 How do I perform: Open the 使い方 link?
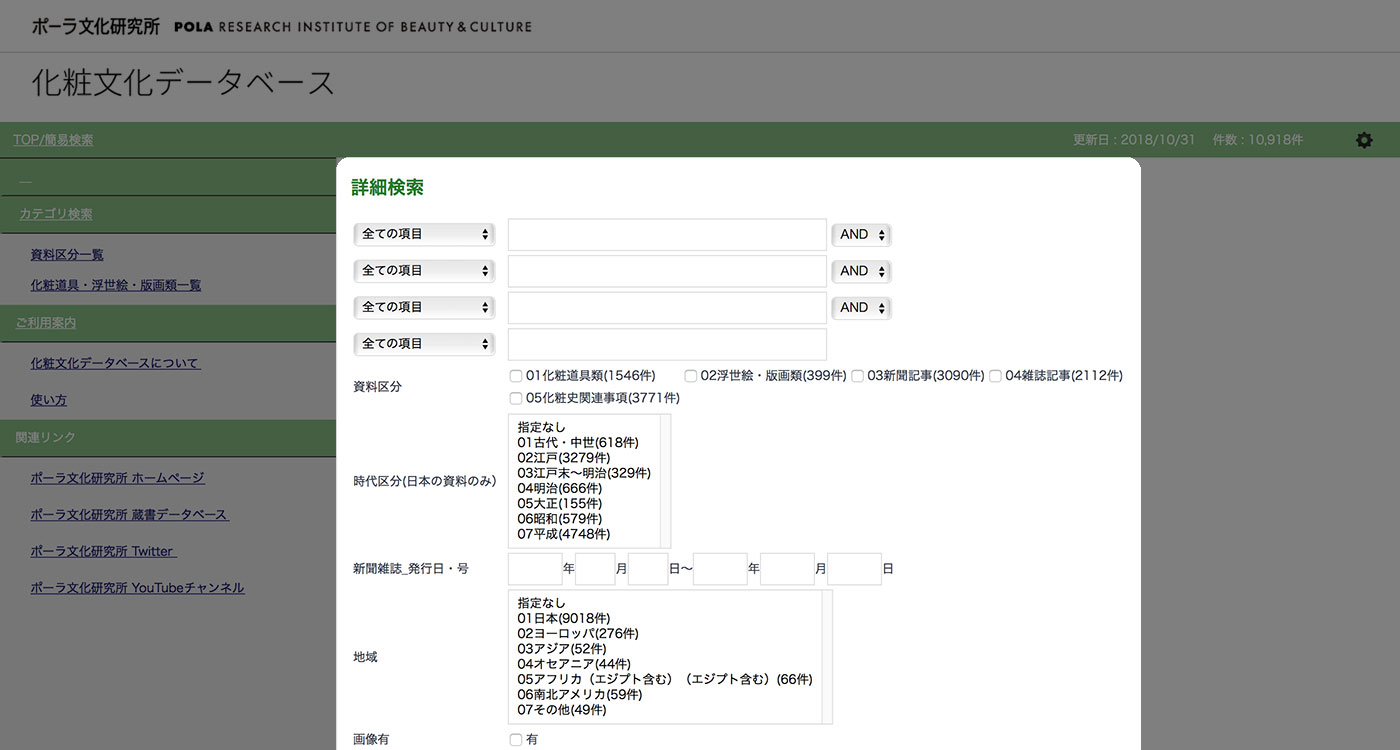pyautogui.click(x=49, y=400)
